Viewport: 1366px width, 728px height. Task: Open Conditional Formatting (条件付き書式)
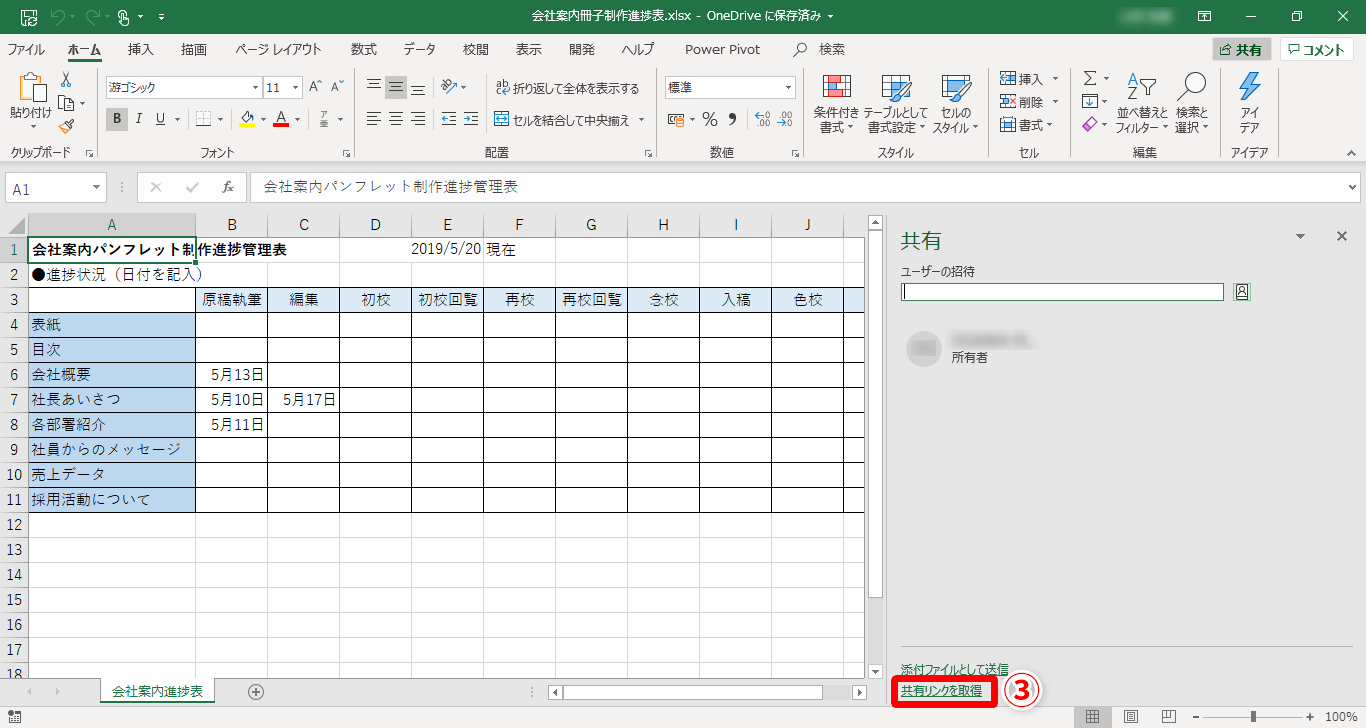coord(836,104)
